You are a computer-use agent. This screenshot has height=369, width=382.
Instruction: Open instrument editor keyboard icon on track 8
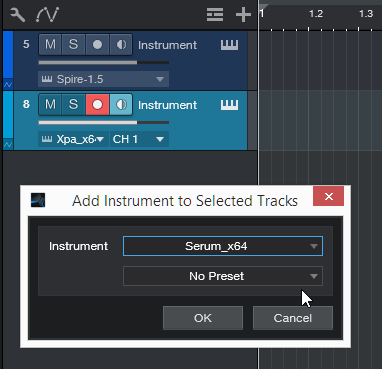pos(230,105)
